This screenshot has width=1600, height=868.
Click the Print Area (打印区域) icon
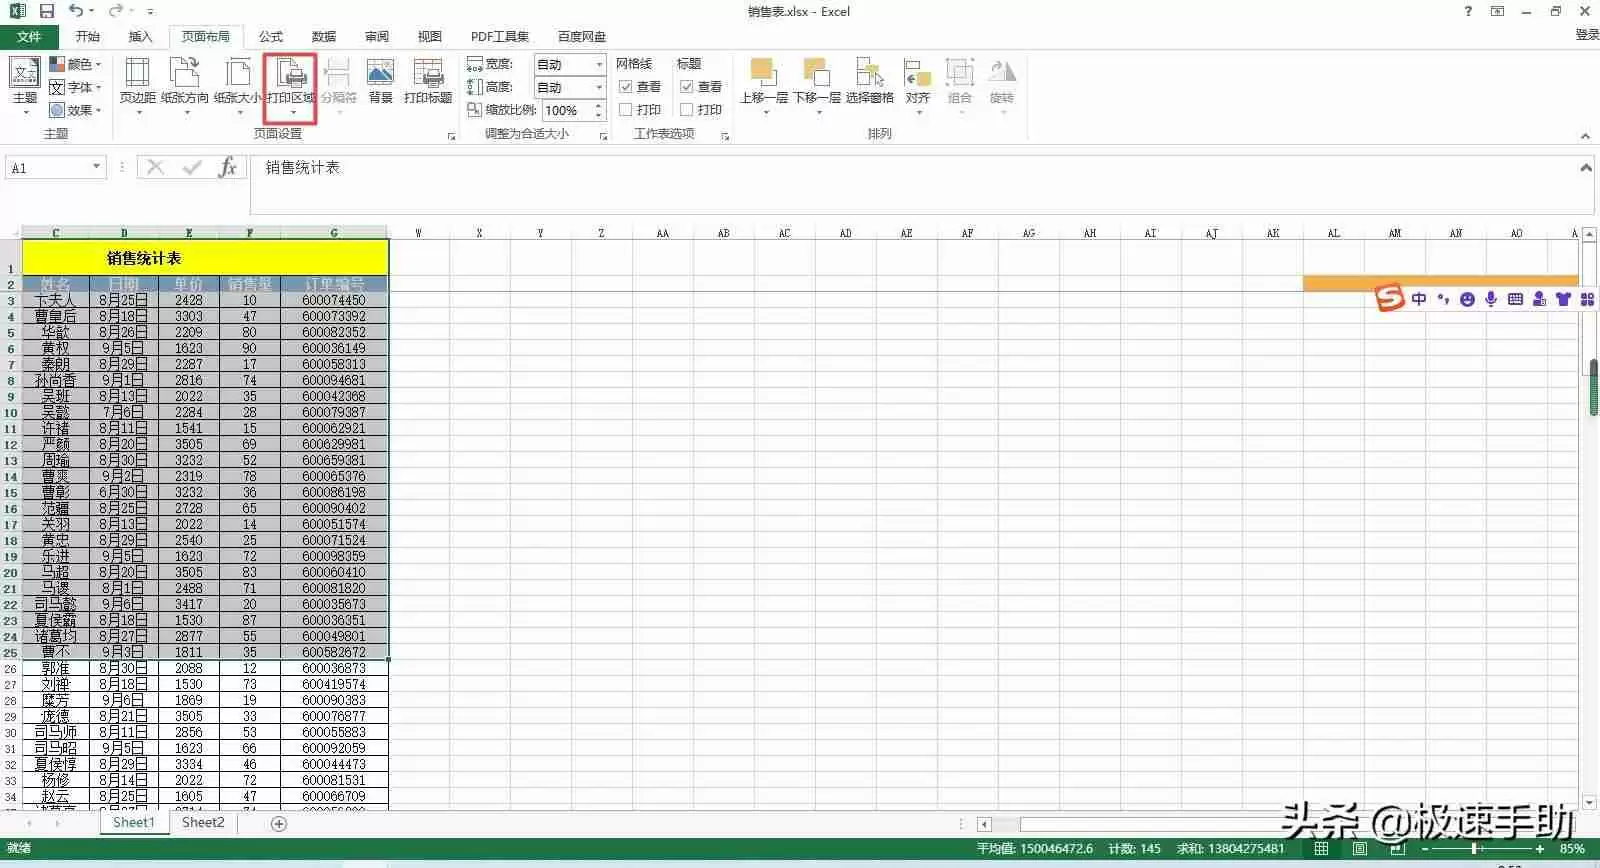click(291, 75)
